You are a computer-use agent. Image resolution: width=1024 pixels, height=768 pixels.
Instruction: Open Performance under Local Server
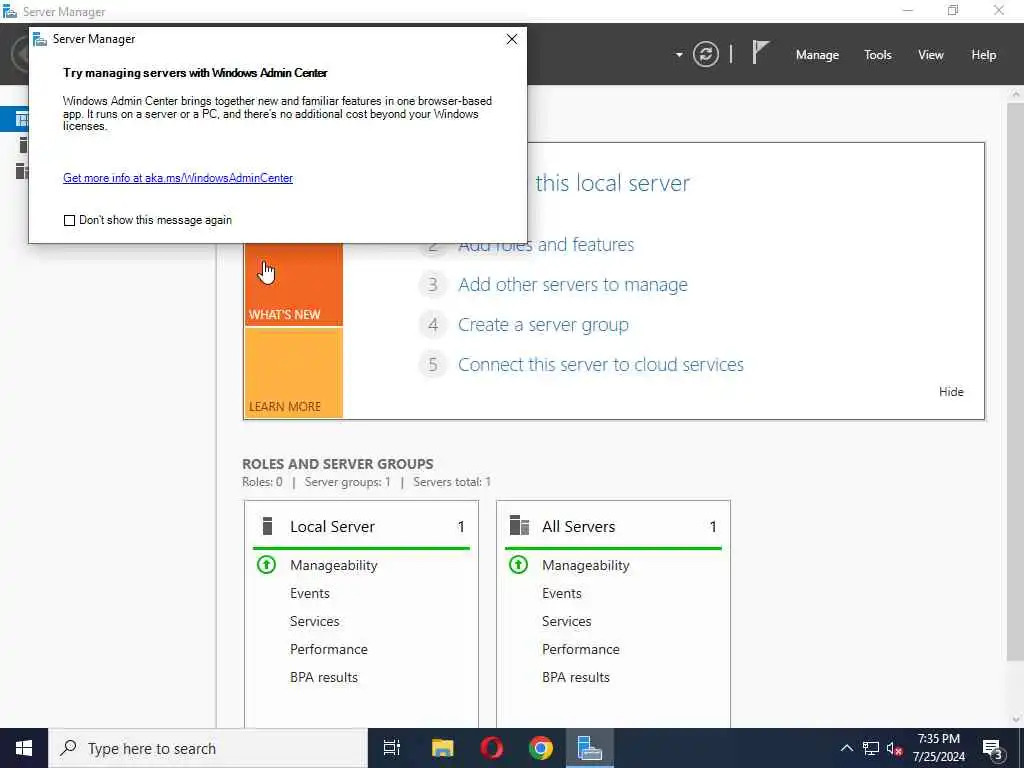pos(328,650)
